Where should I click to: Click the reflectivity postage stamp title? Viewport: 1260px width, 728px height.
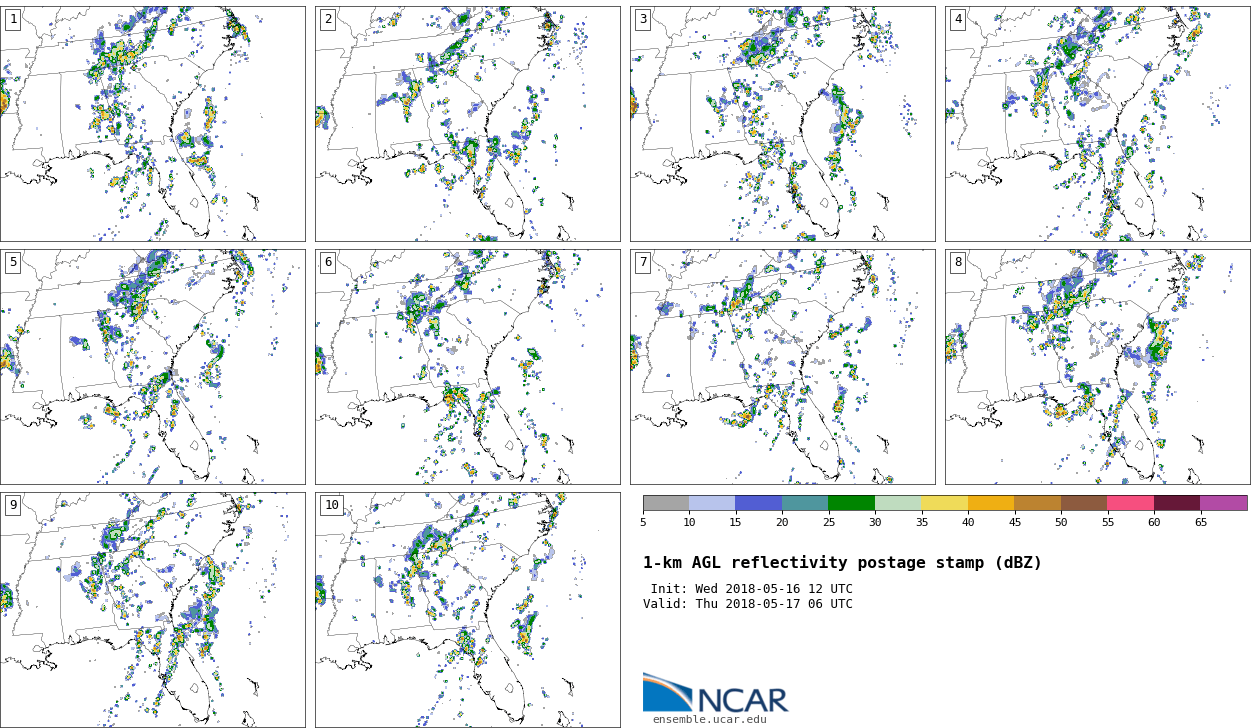(x=842, y=563)
